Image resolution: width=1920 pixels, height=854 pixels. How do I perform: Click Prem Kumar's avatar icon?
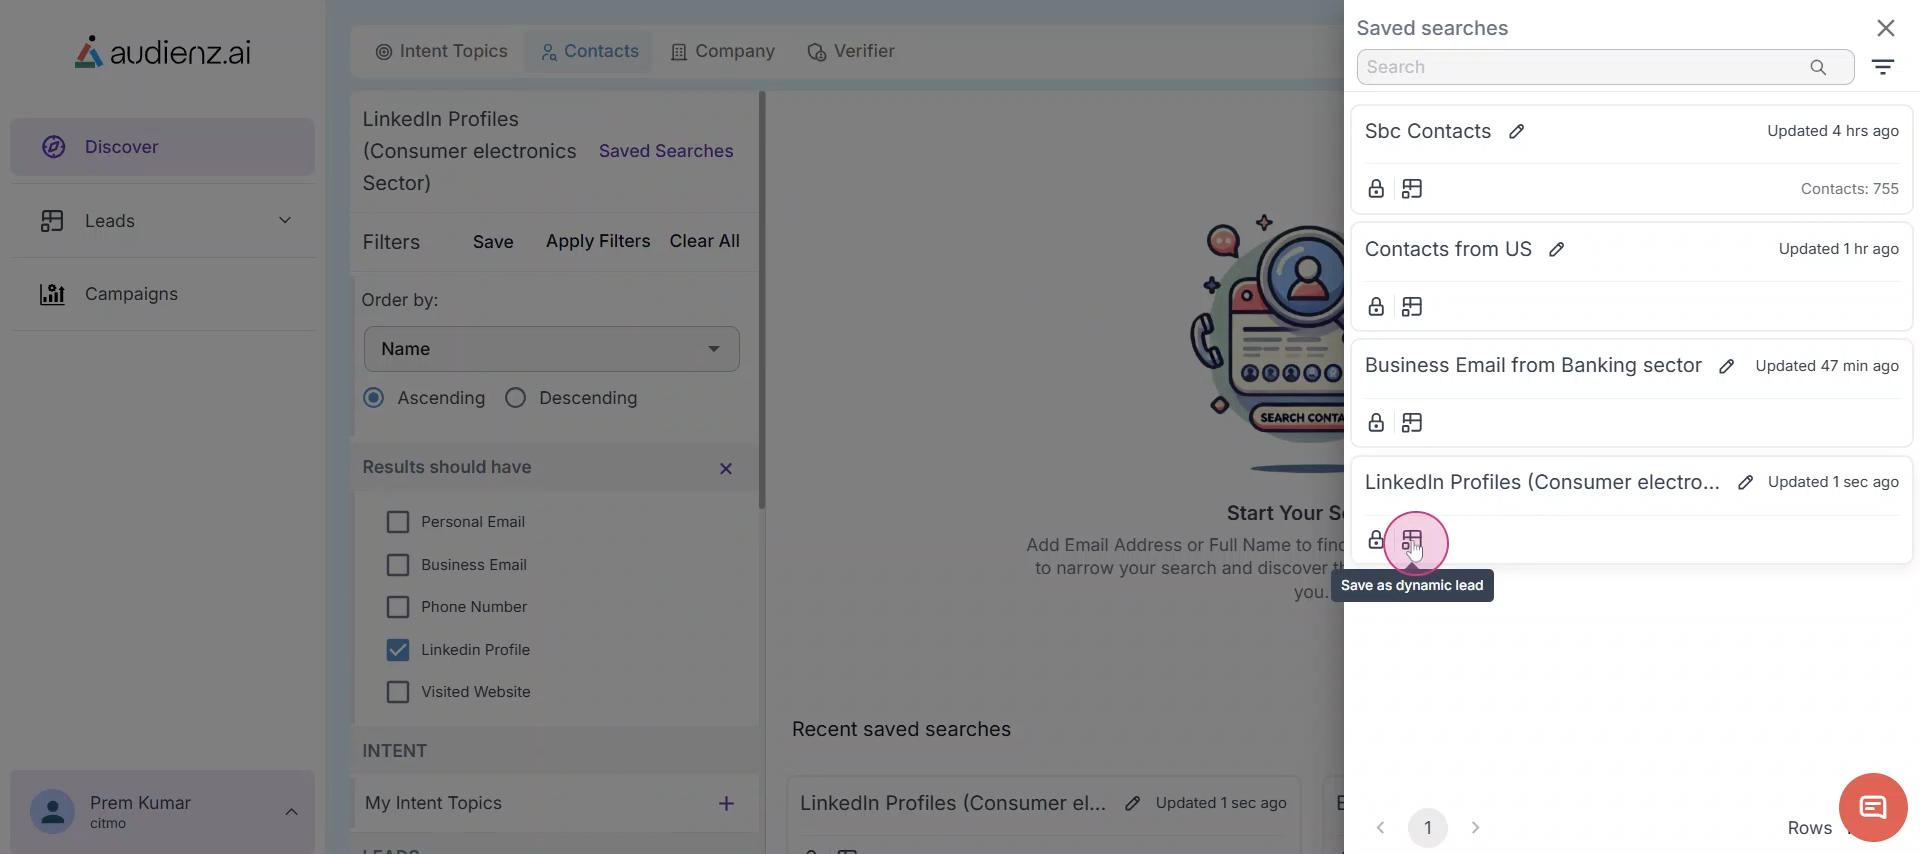click(x=52, y=812)
